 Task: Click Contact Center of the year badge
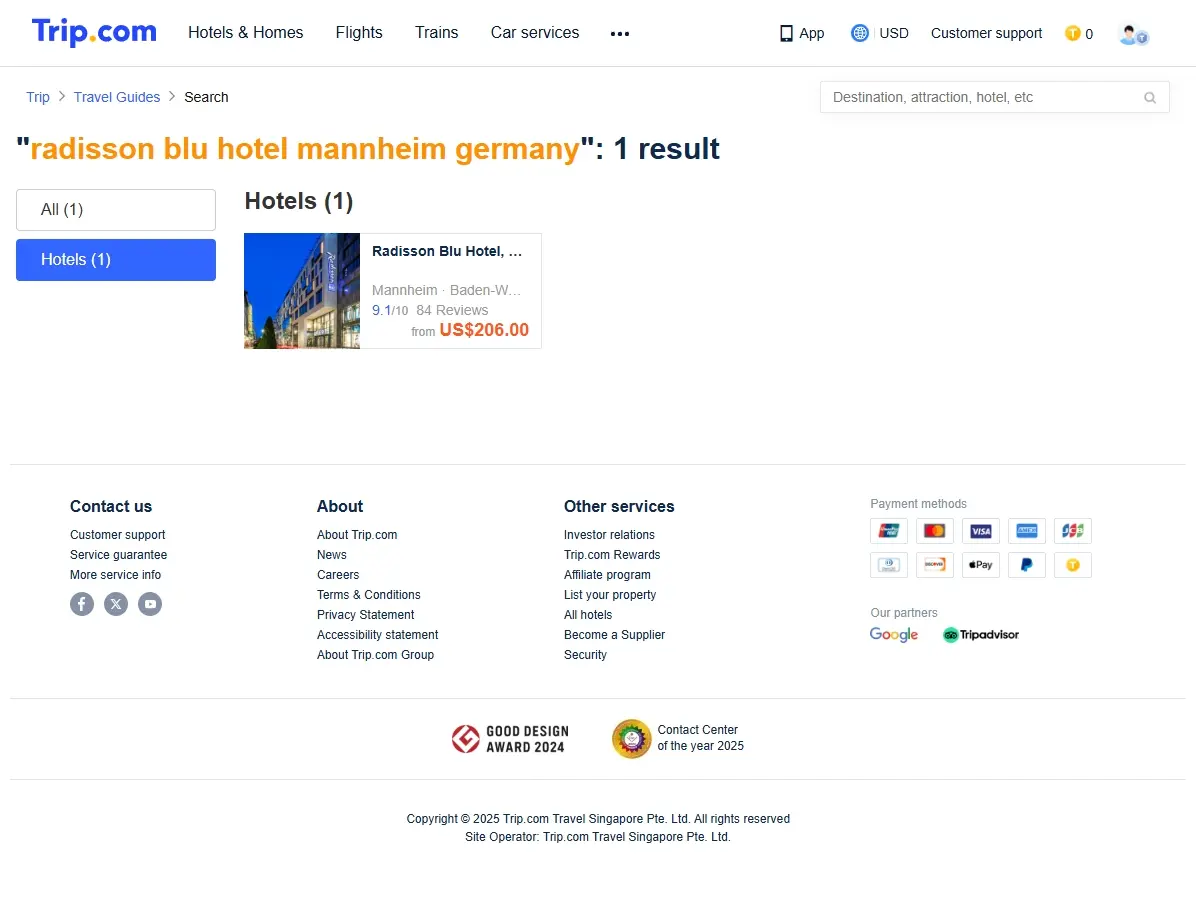677,739
